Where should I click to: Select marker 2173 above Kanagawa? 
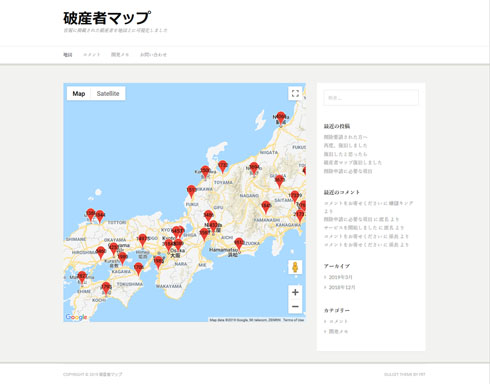coord(300,216)
